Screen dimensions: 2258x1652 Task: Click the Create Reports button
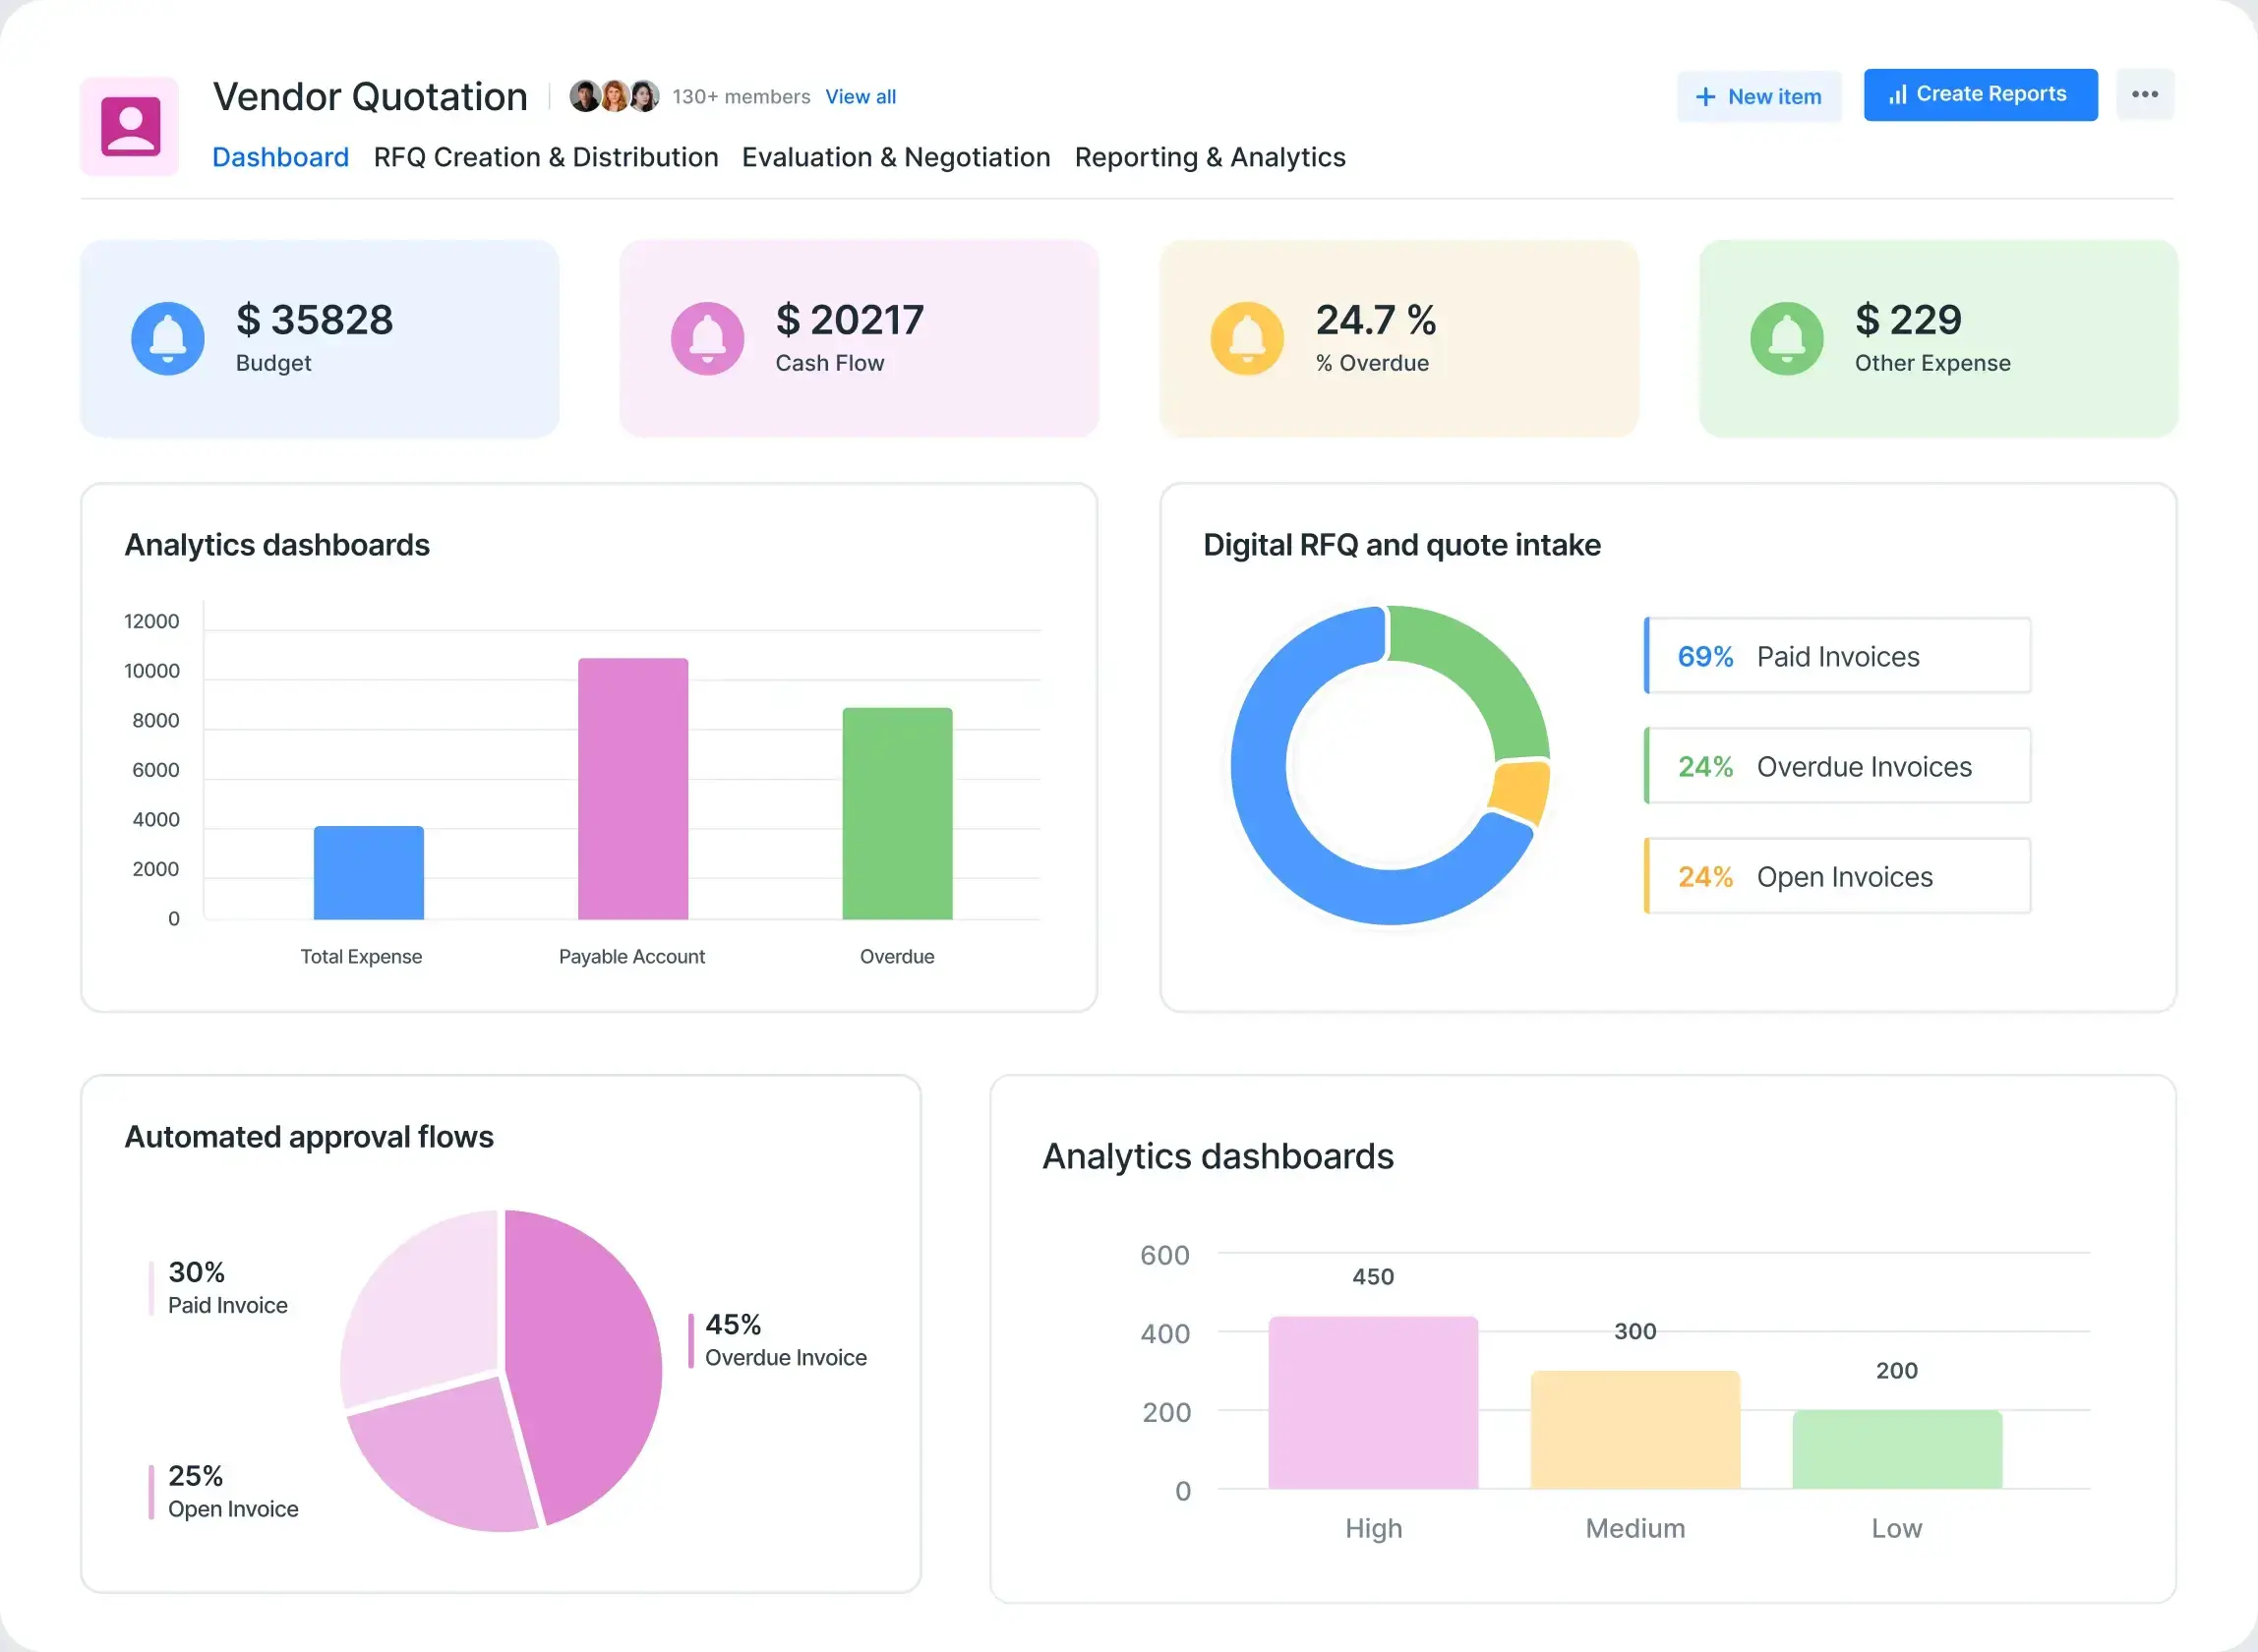pyautogui.click(x=1979, y=94)
